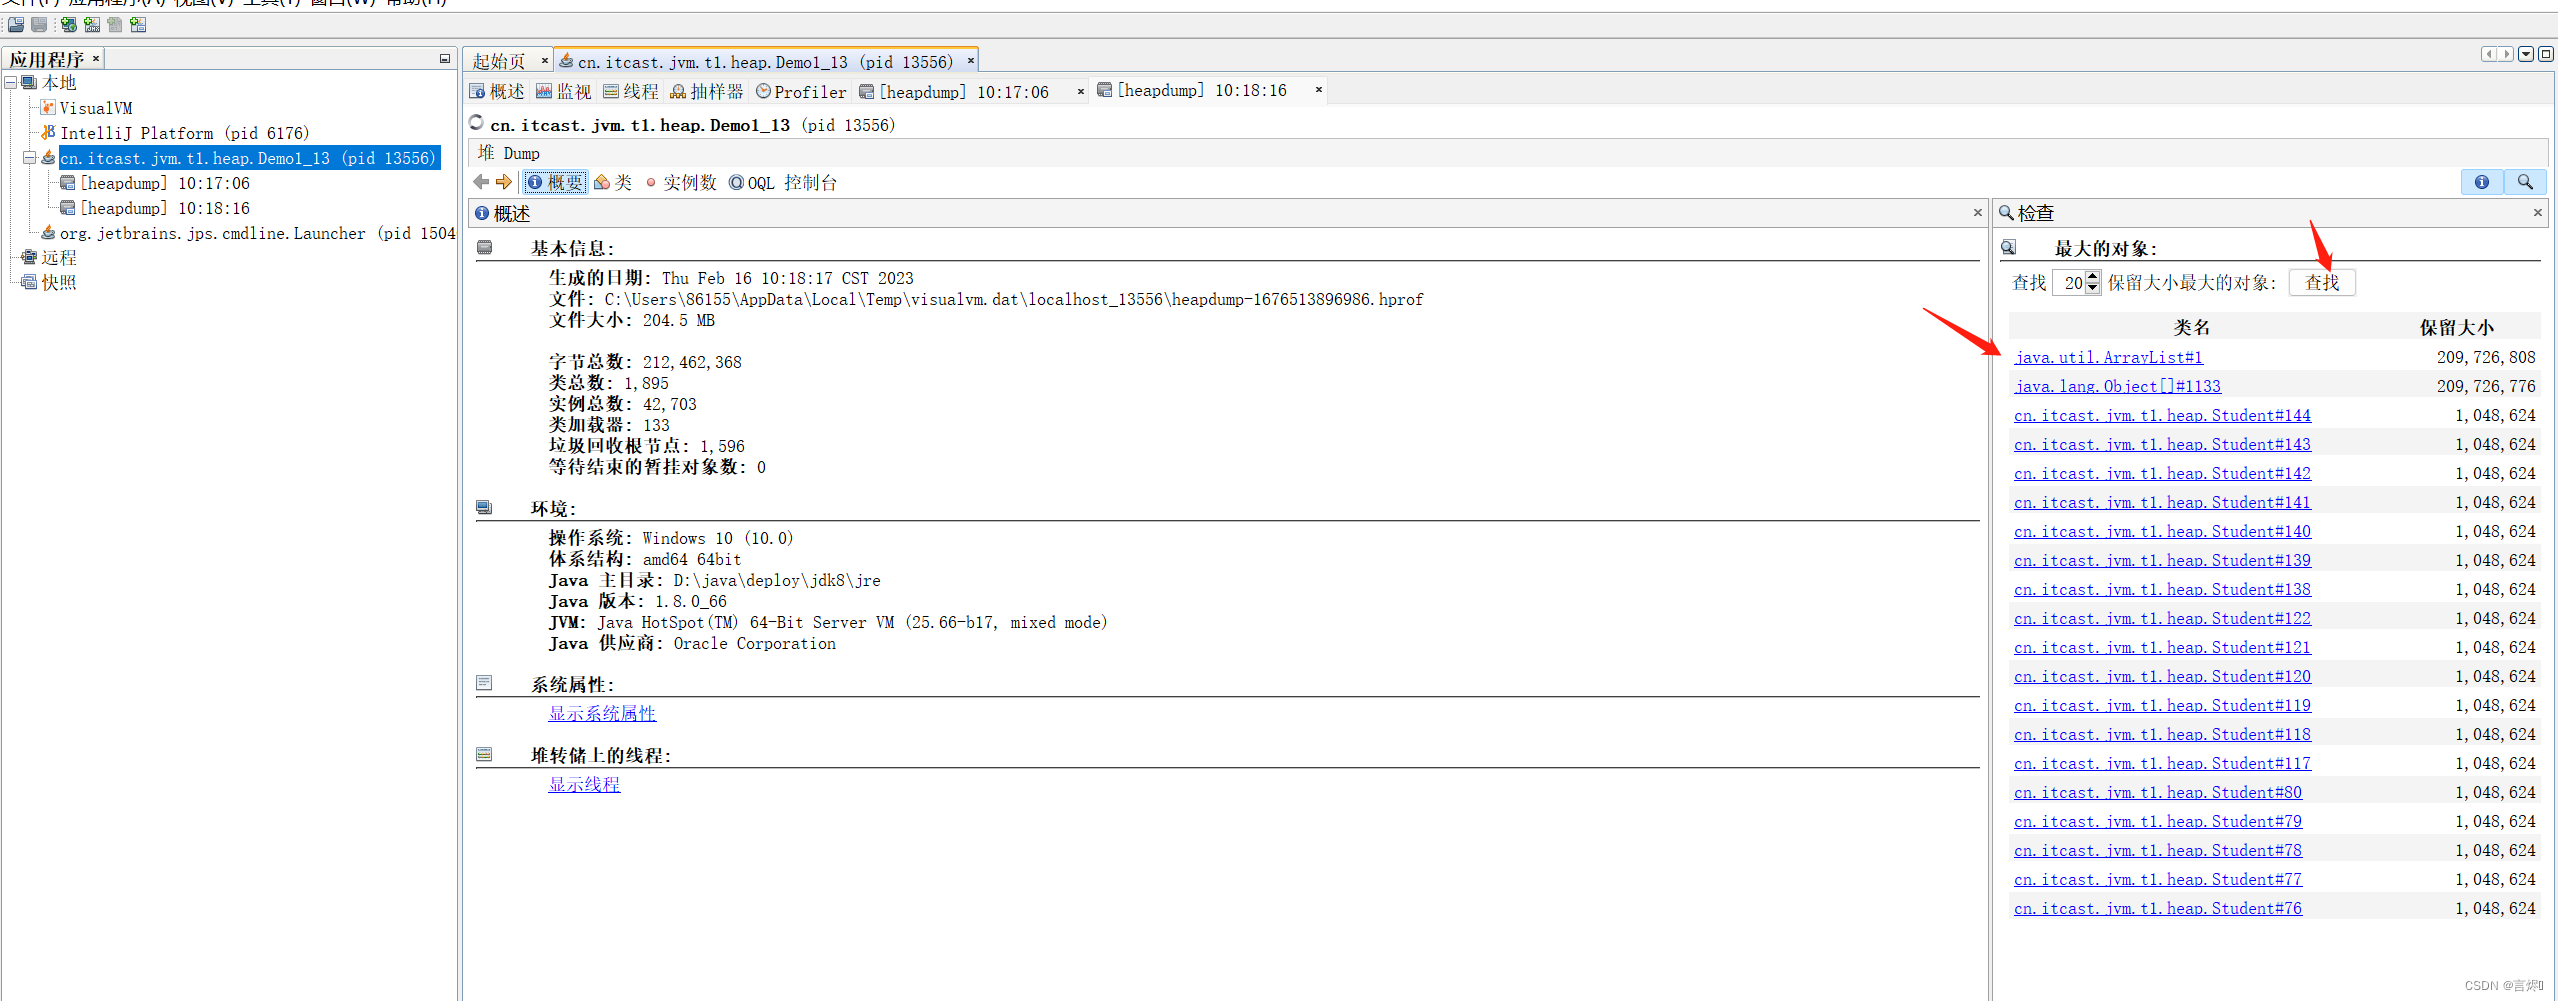Collapse the 本地 tree node
The width and height of the screenshot is (2558, 1001).
[x=11, y=82]
